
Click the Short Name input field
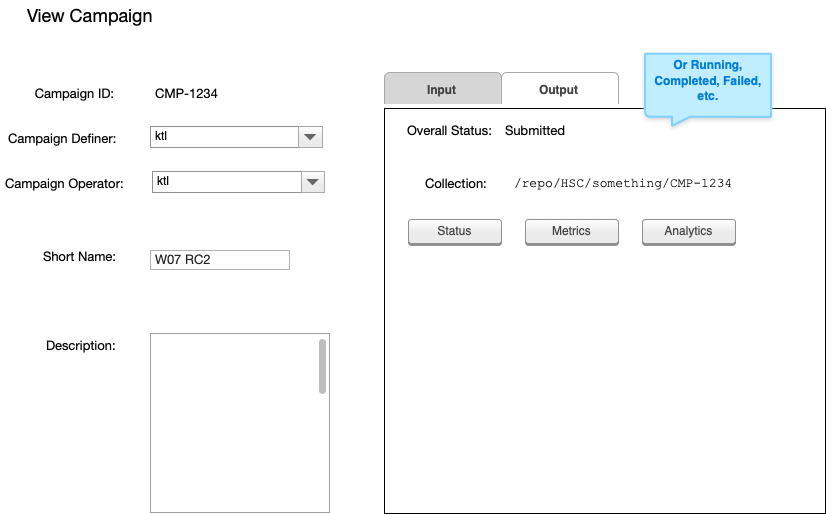click(x=220, y=260)
